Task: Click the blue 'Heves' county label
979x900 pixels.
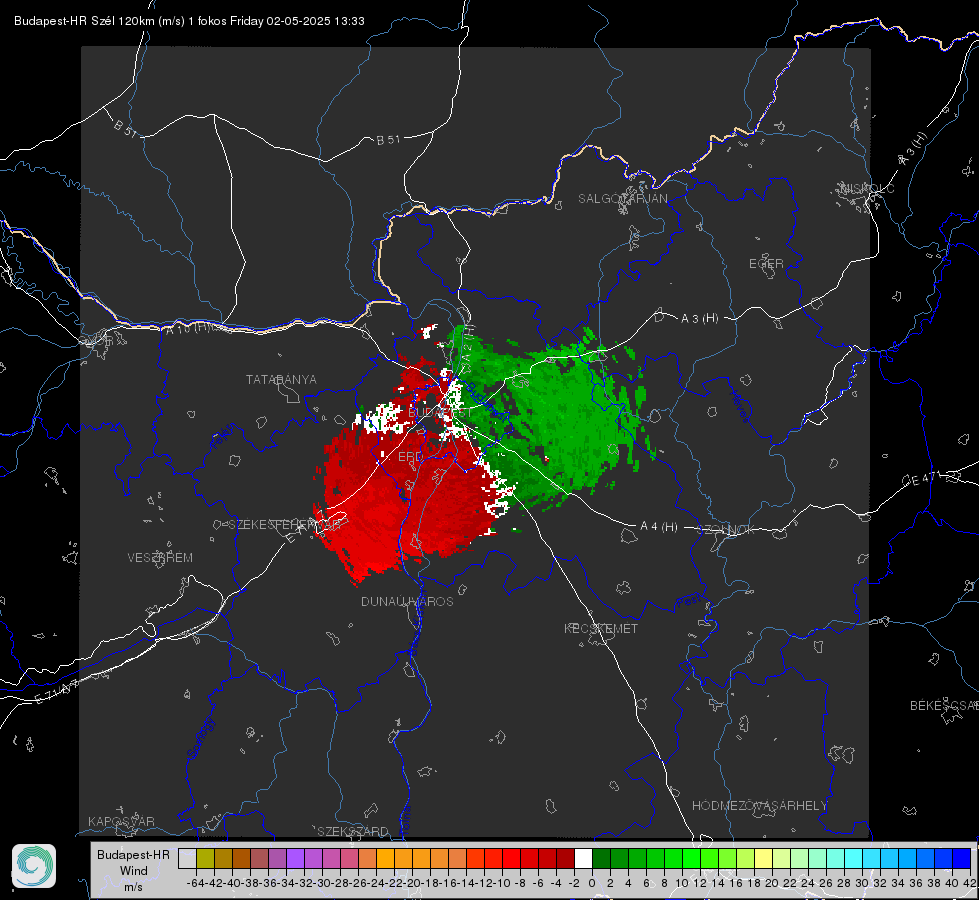Action: (739, 407)
